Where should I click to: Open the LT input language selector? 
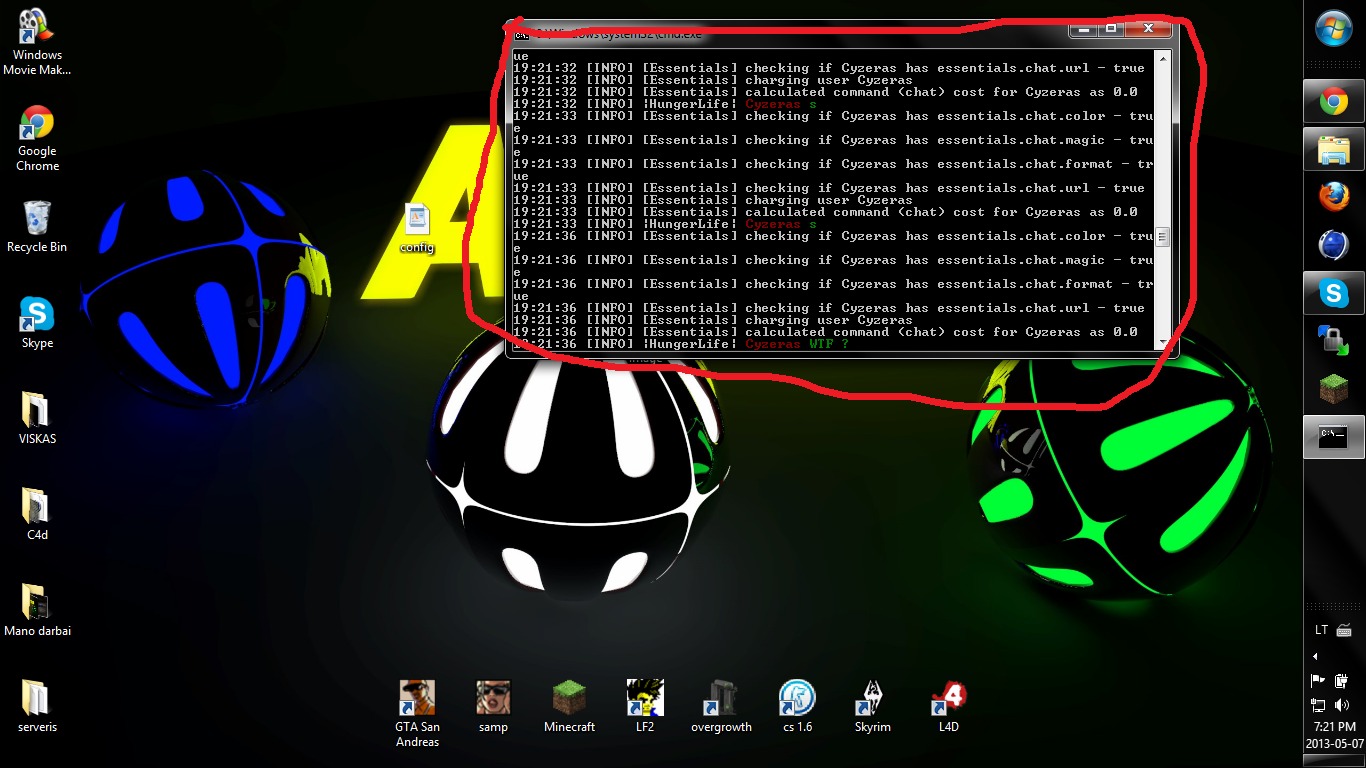coord(1321,630)
